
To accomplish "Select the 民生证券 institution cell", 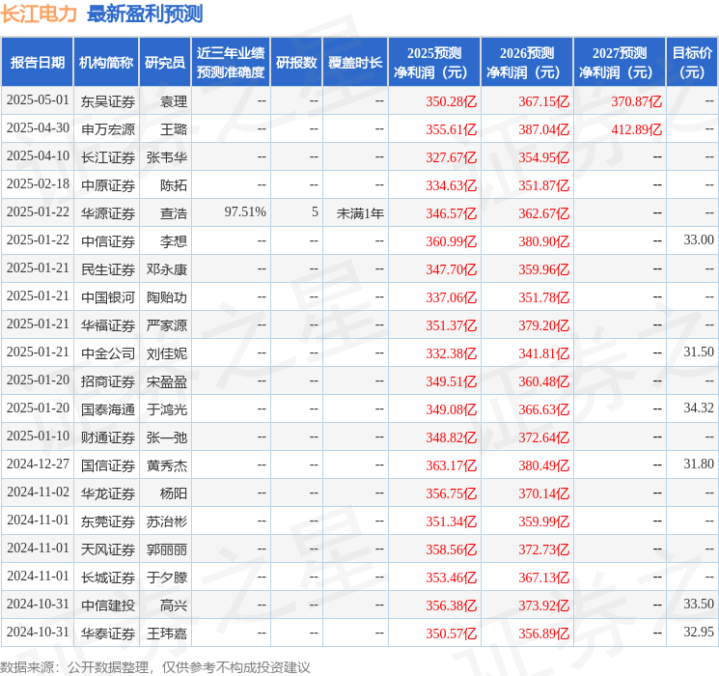I will coord(108,269).
